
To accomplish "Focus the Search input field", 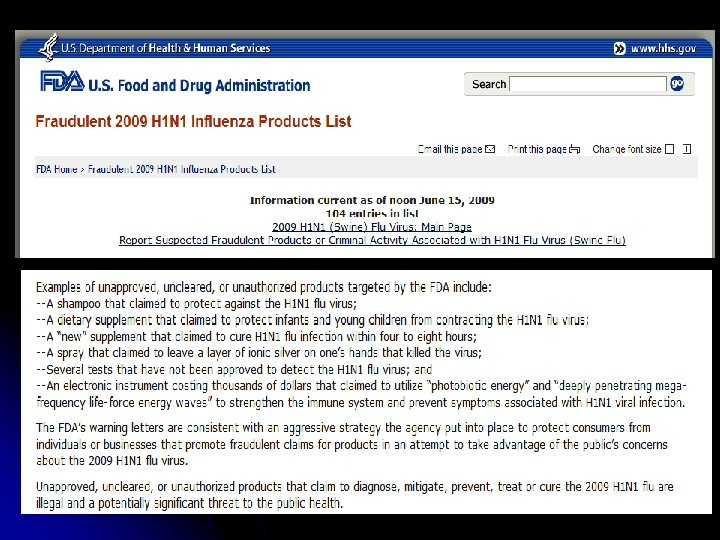I will click(588, 84).
